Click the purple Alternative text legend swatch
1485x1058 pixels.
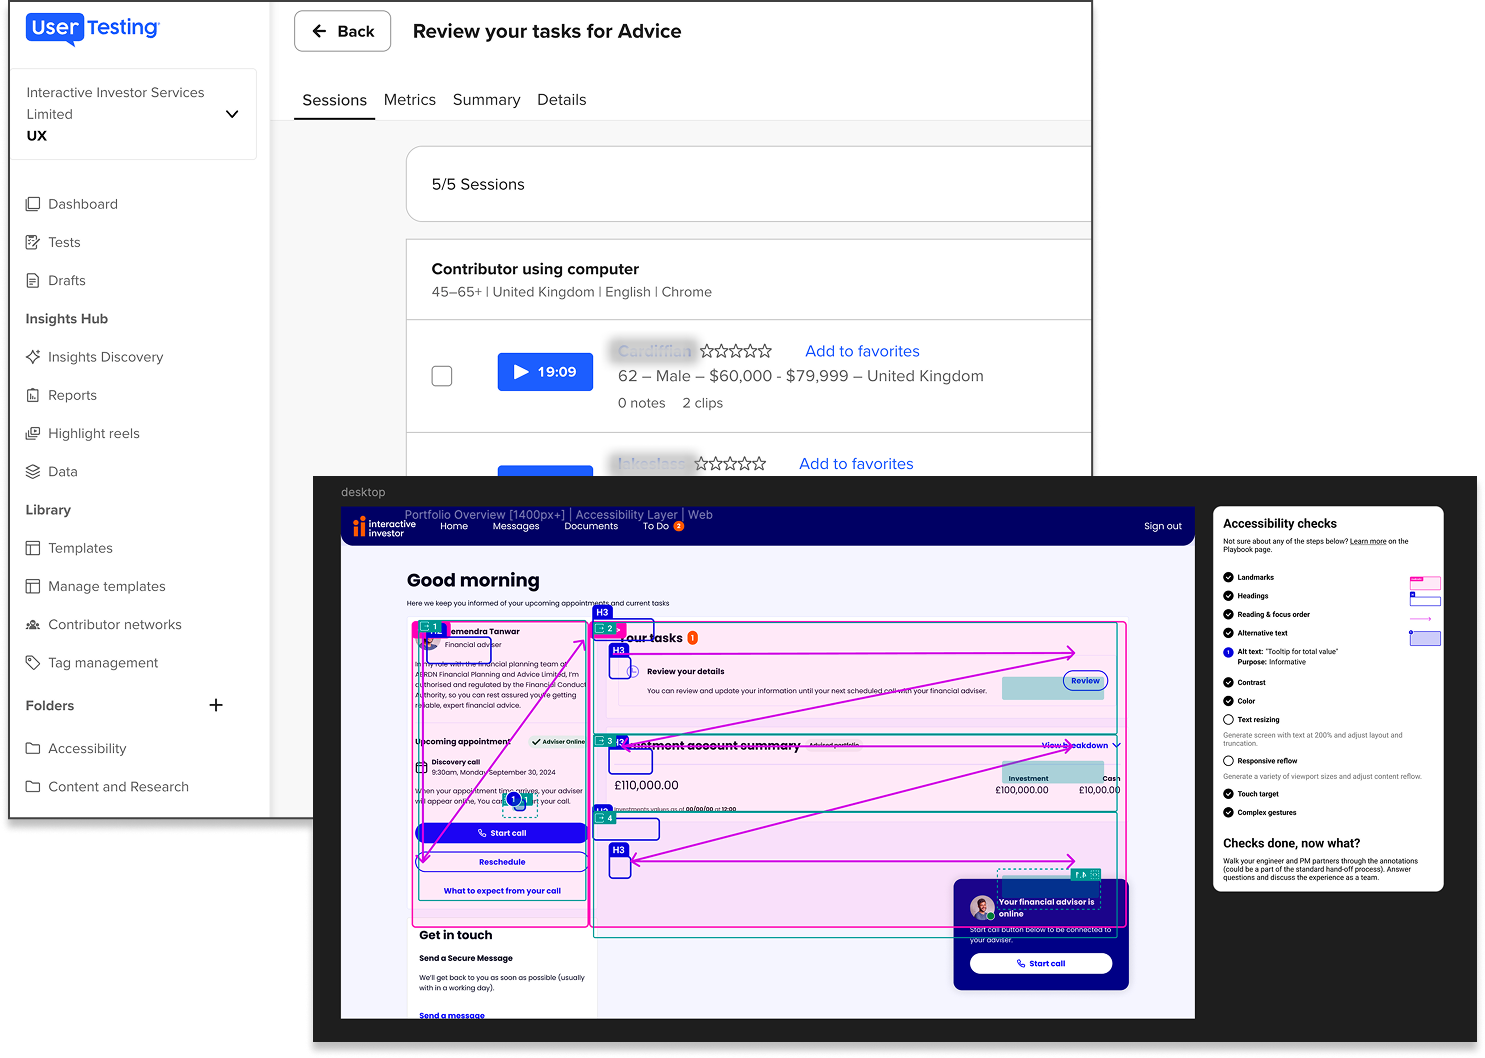(x=1425, y=638)
